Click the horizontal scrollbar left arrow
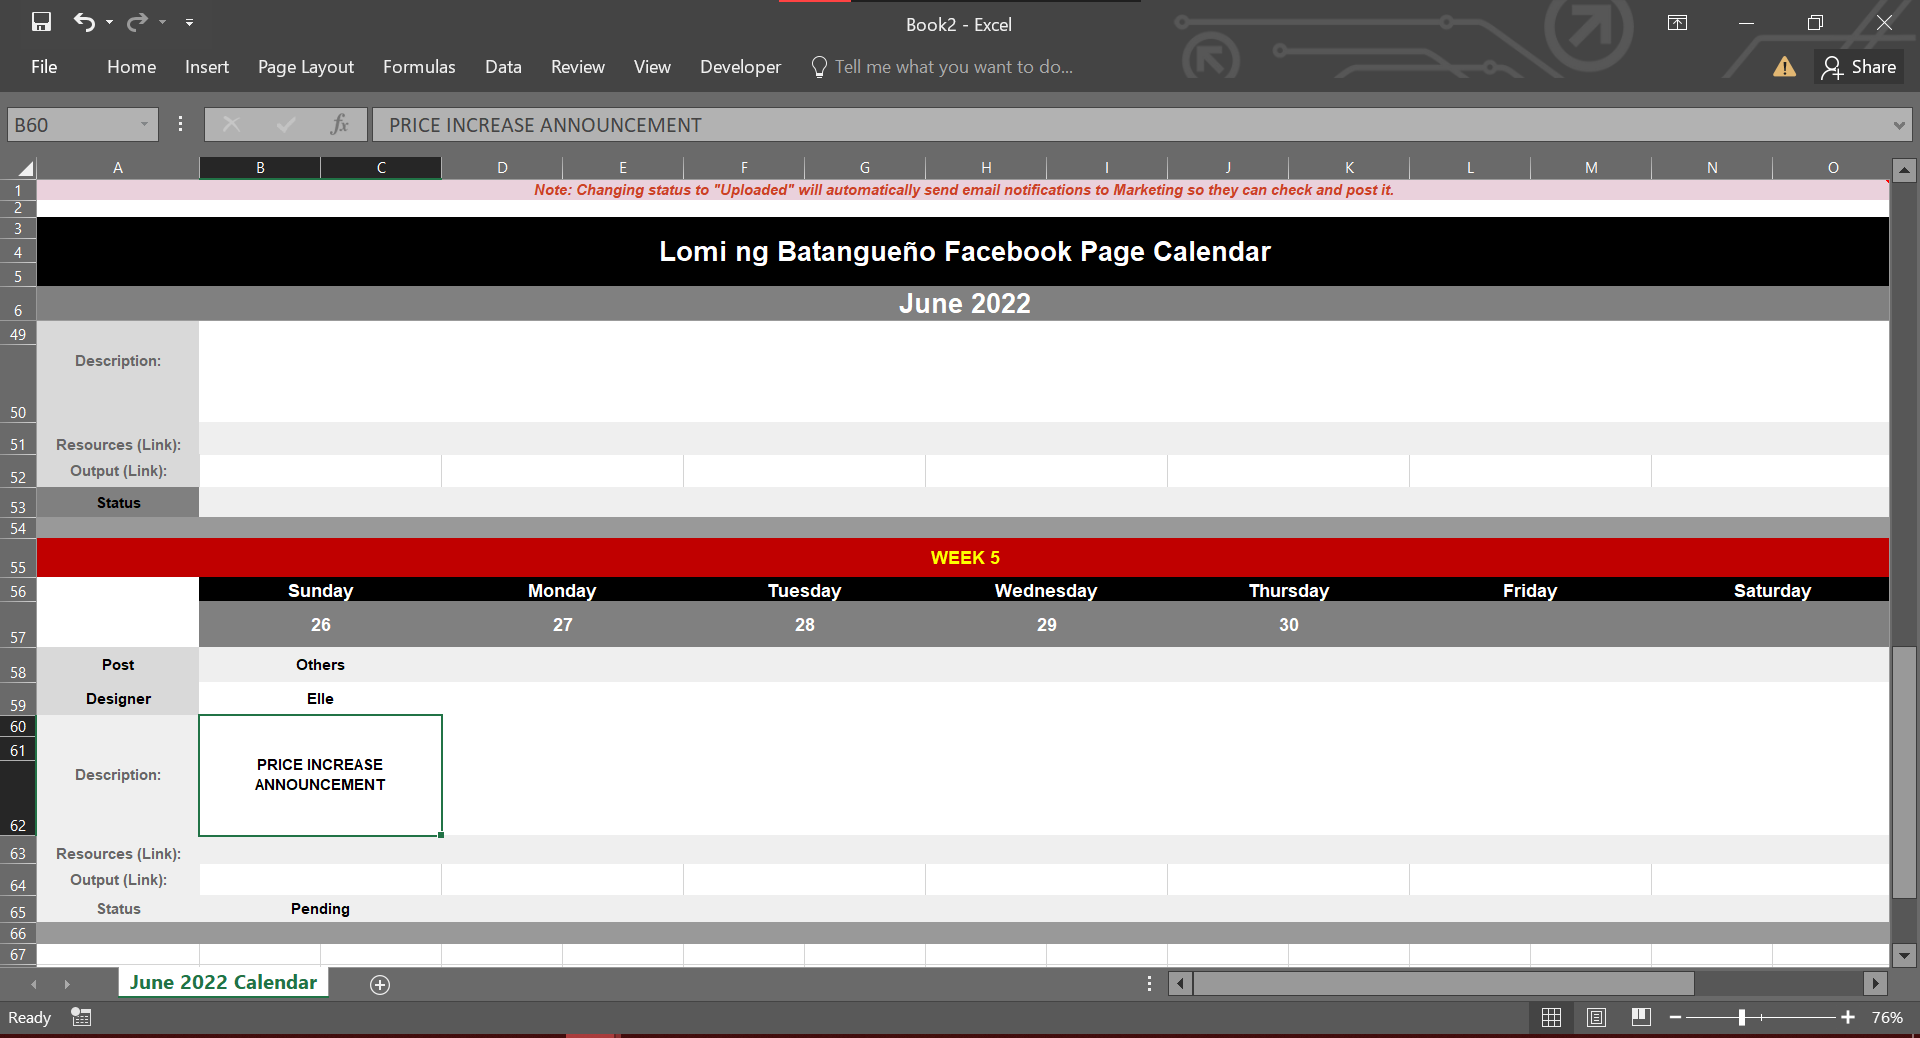This screenshot has width=1920, height=1038. click(x=1181, y=984)
